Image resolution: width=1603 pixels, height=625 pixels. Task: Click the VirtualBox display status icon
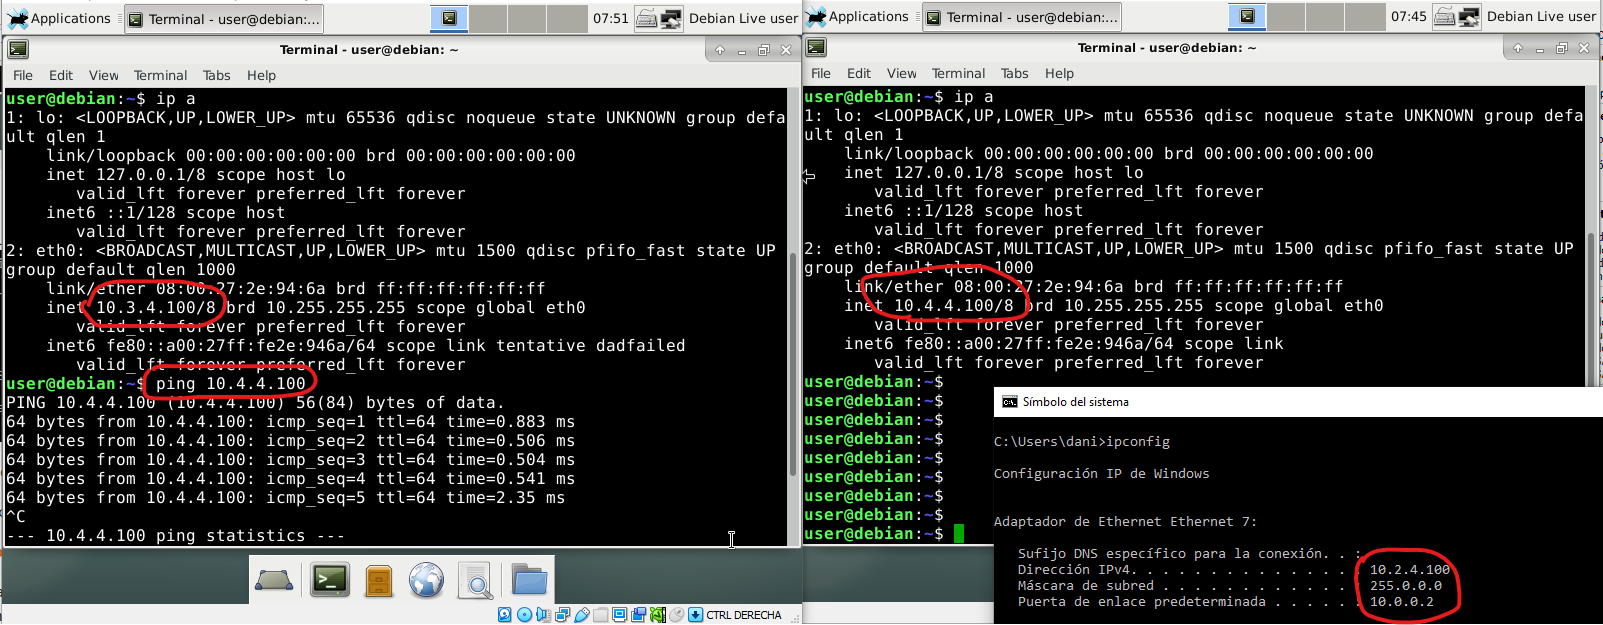pos(620,615)
